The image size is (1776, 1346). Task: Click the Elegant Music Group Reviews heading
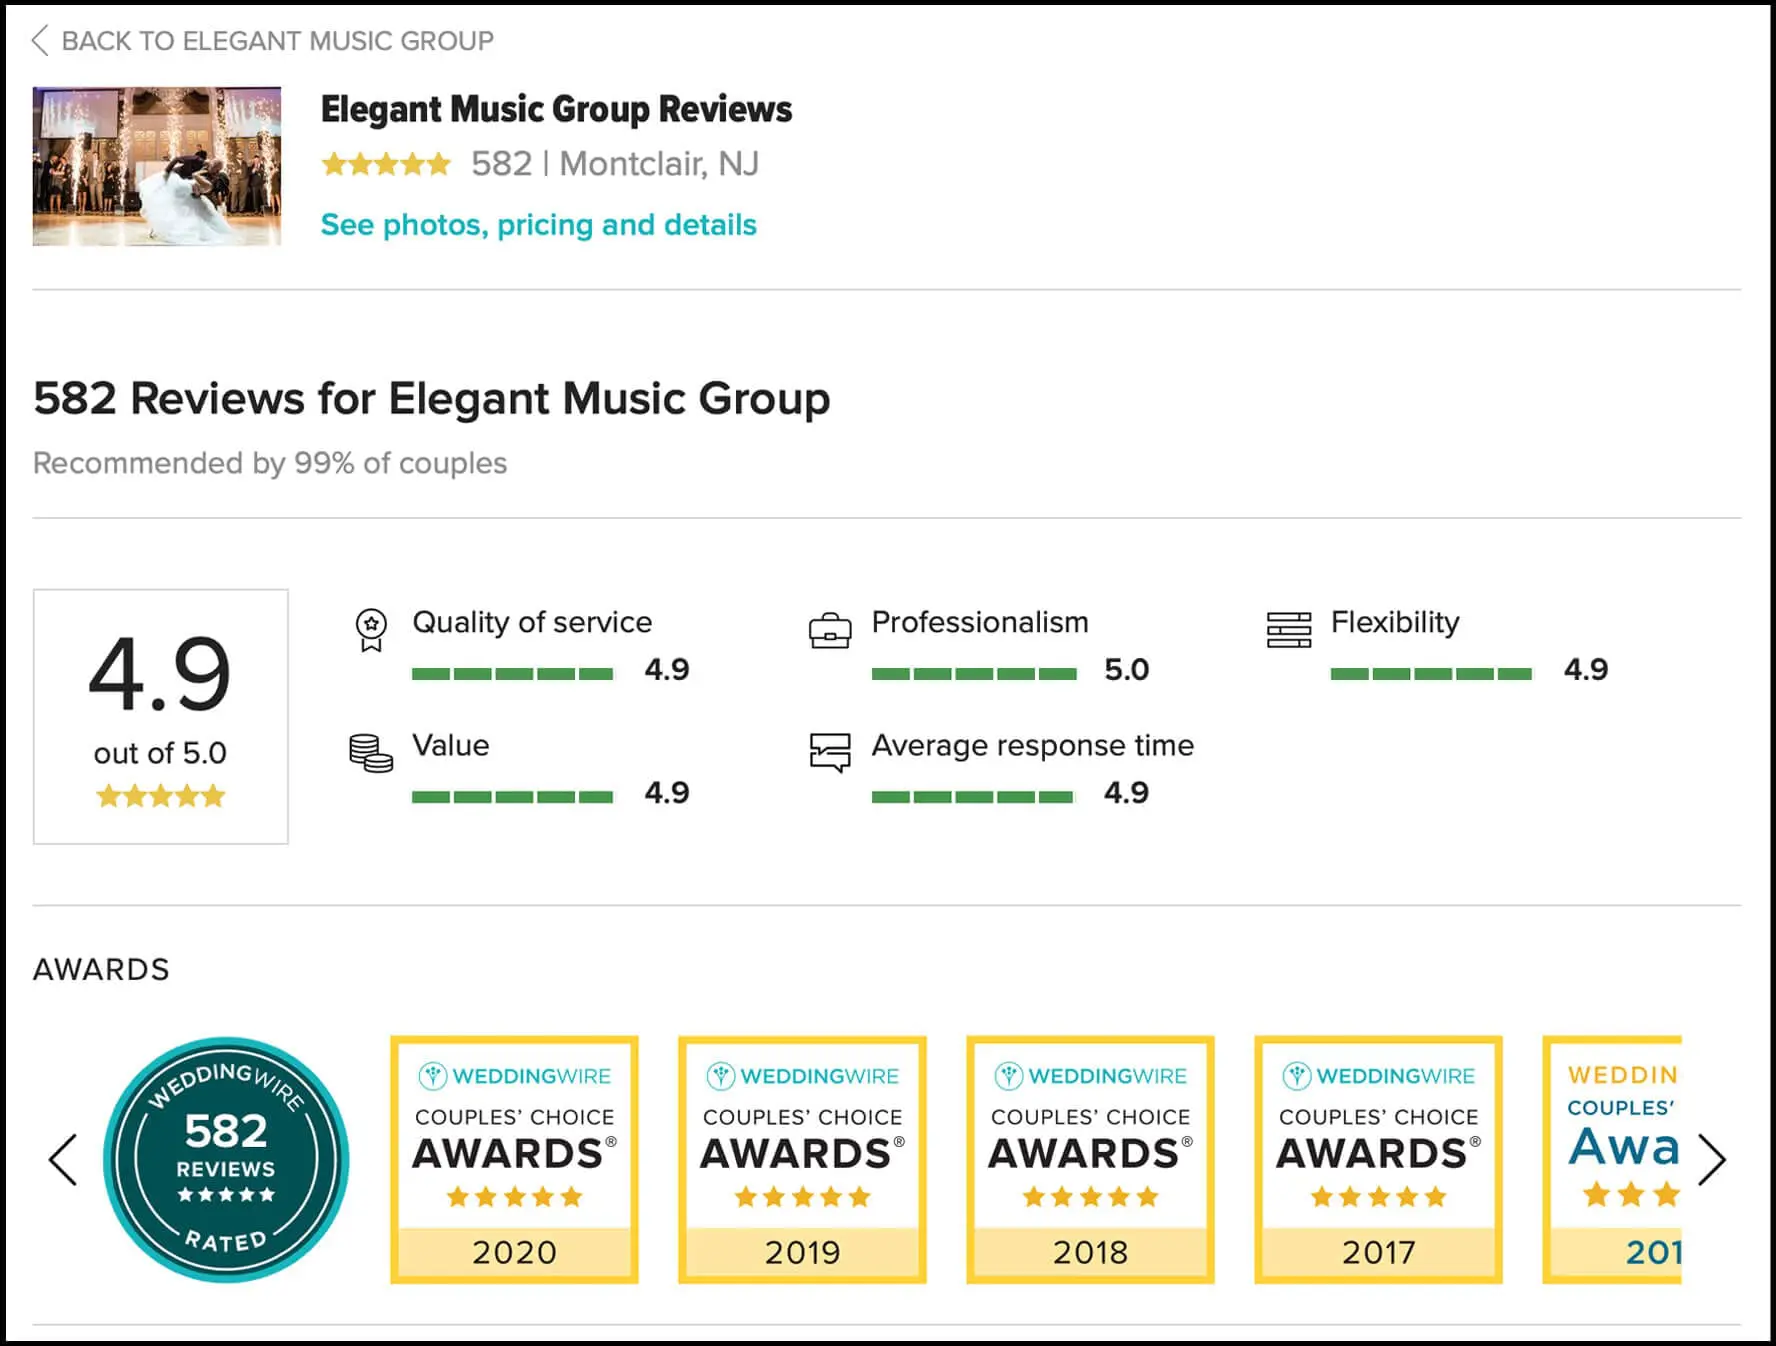click(556, 109)
